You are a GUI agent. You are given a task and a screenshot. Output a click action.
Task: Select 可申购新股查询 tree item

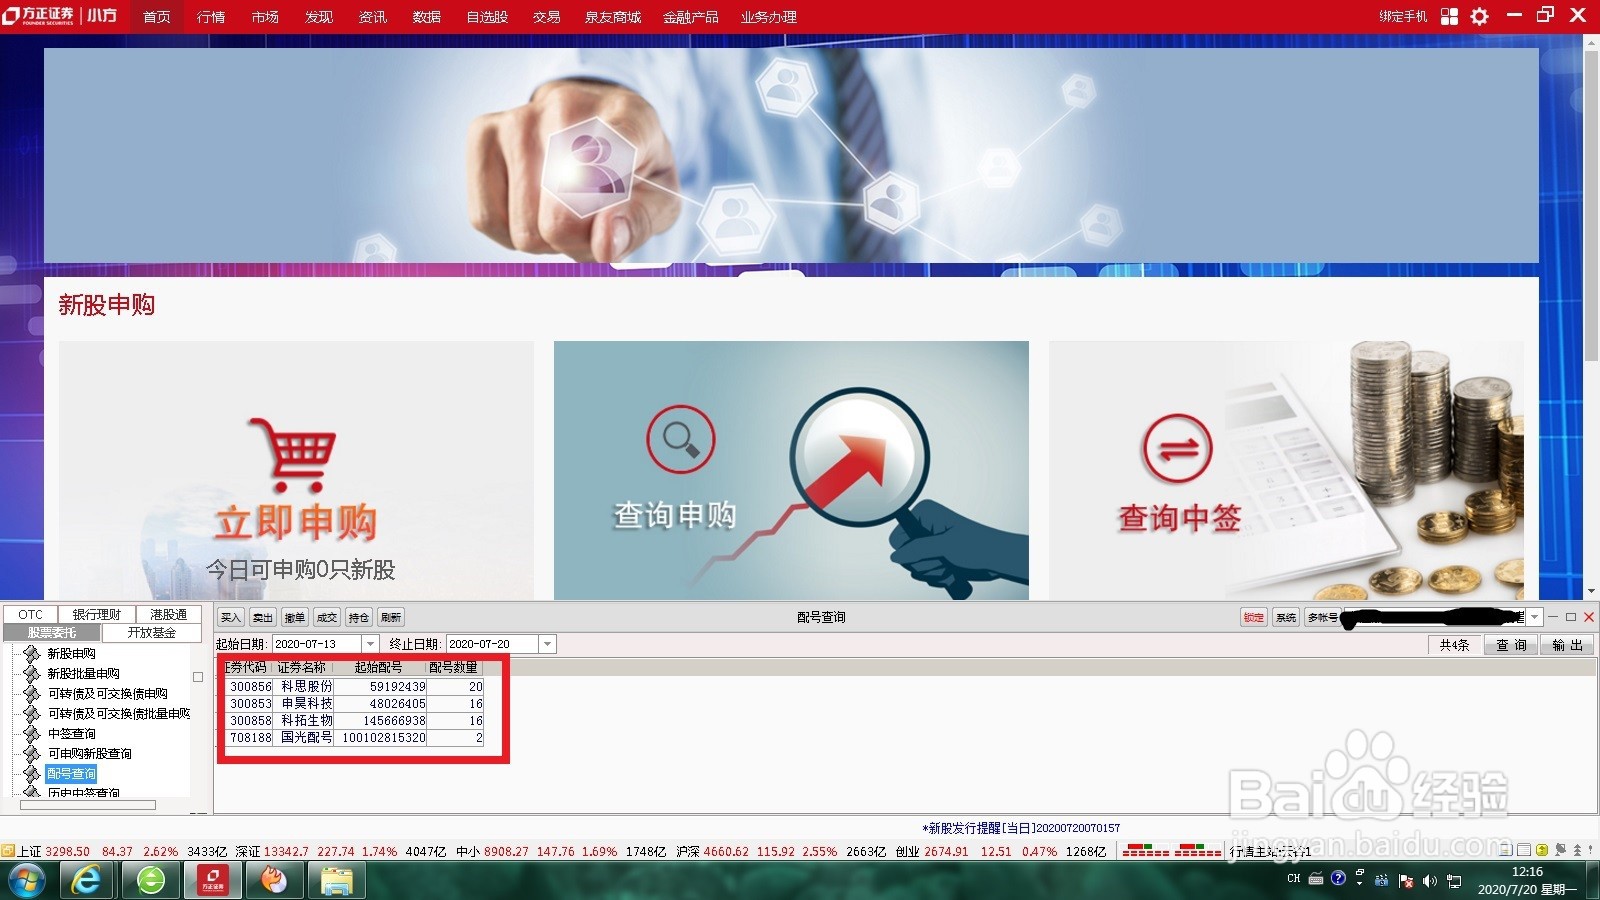pyautogui.click(x=89, y=753)
